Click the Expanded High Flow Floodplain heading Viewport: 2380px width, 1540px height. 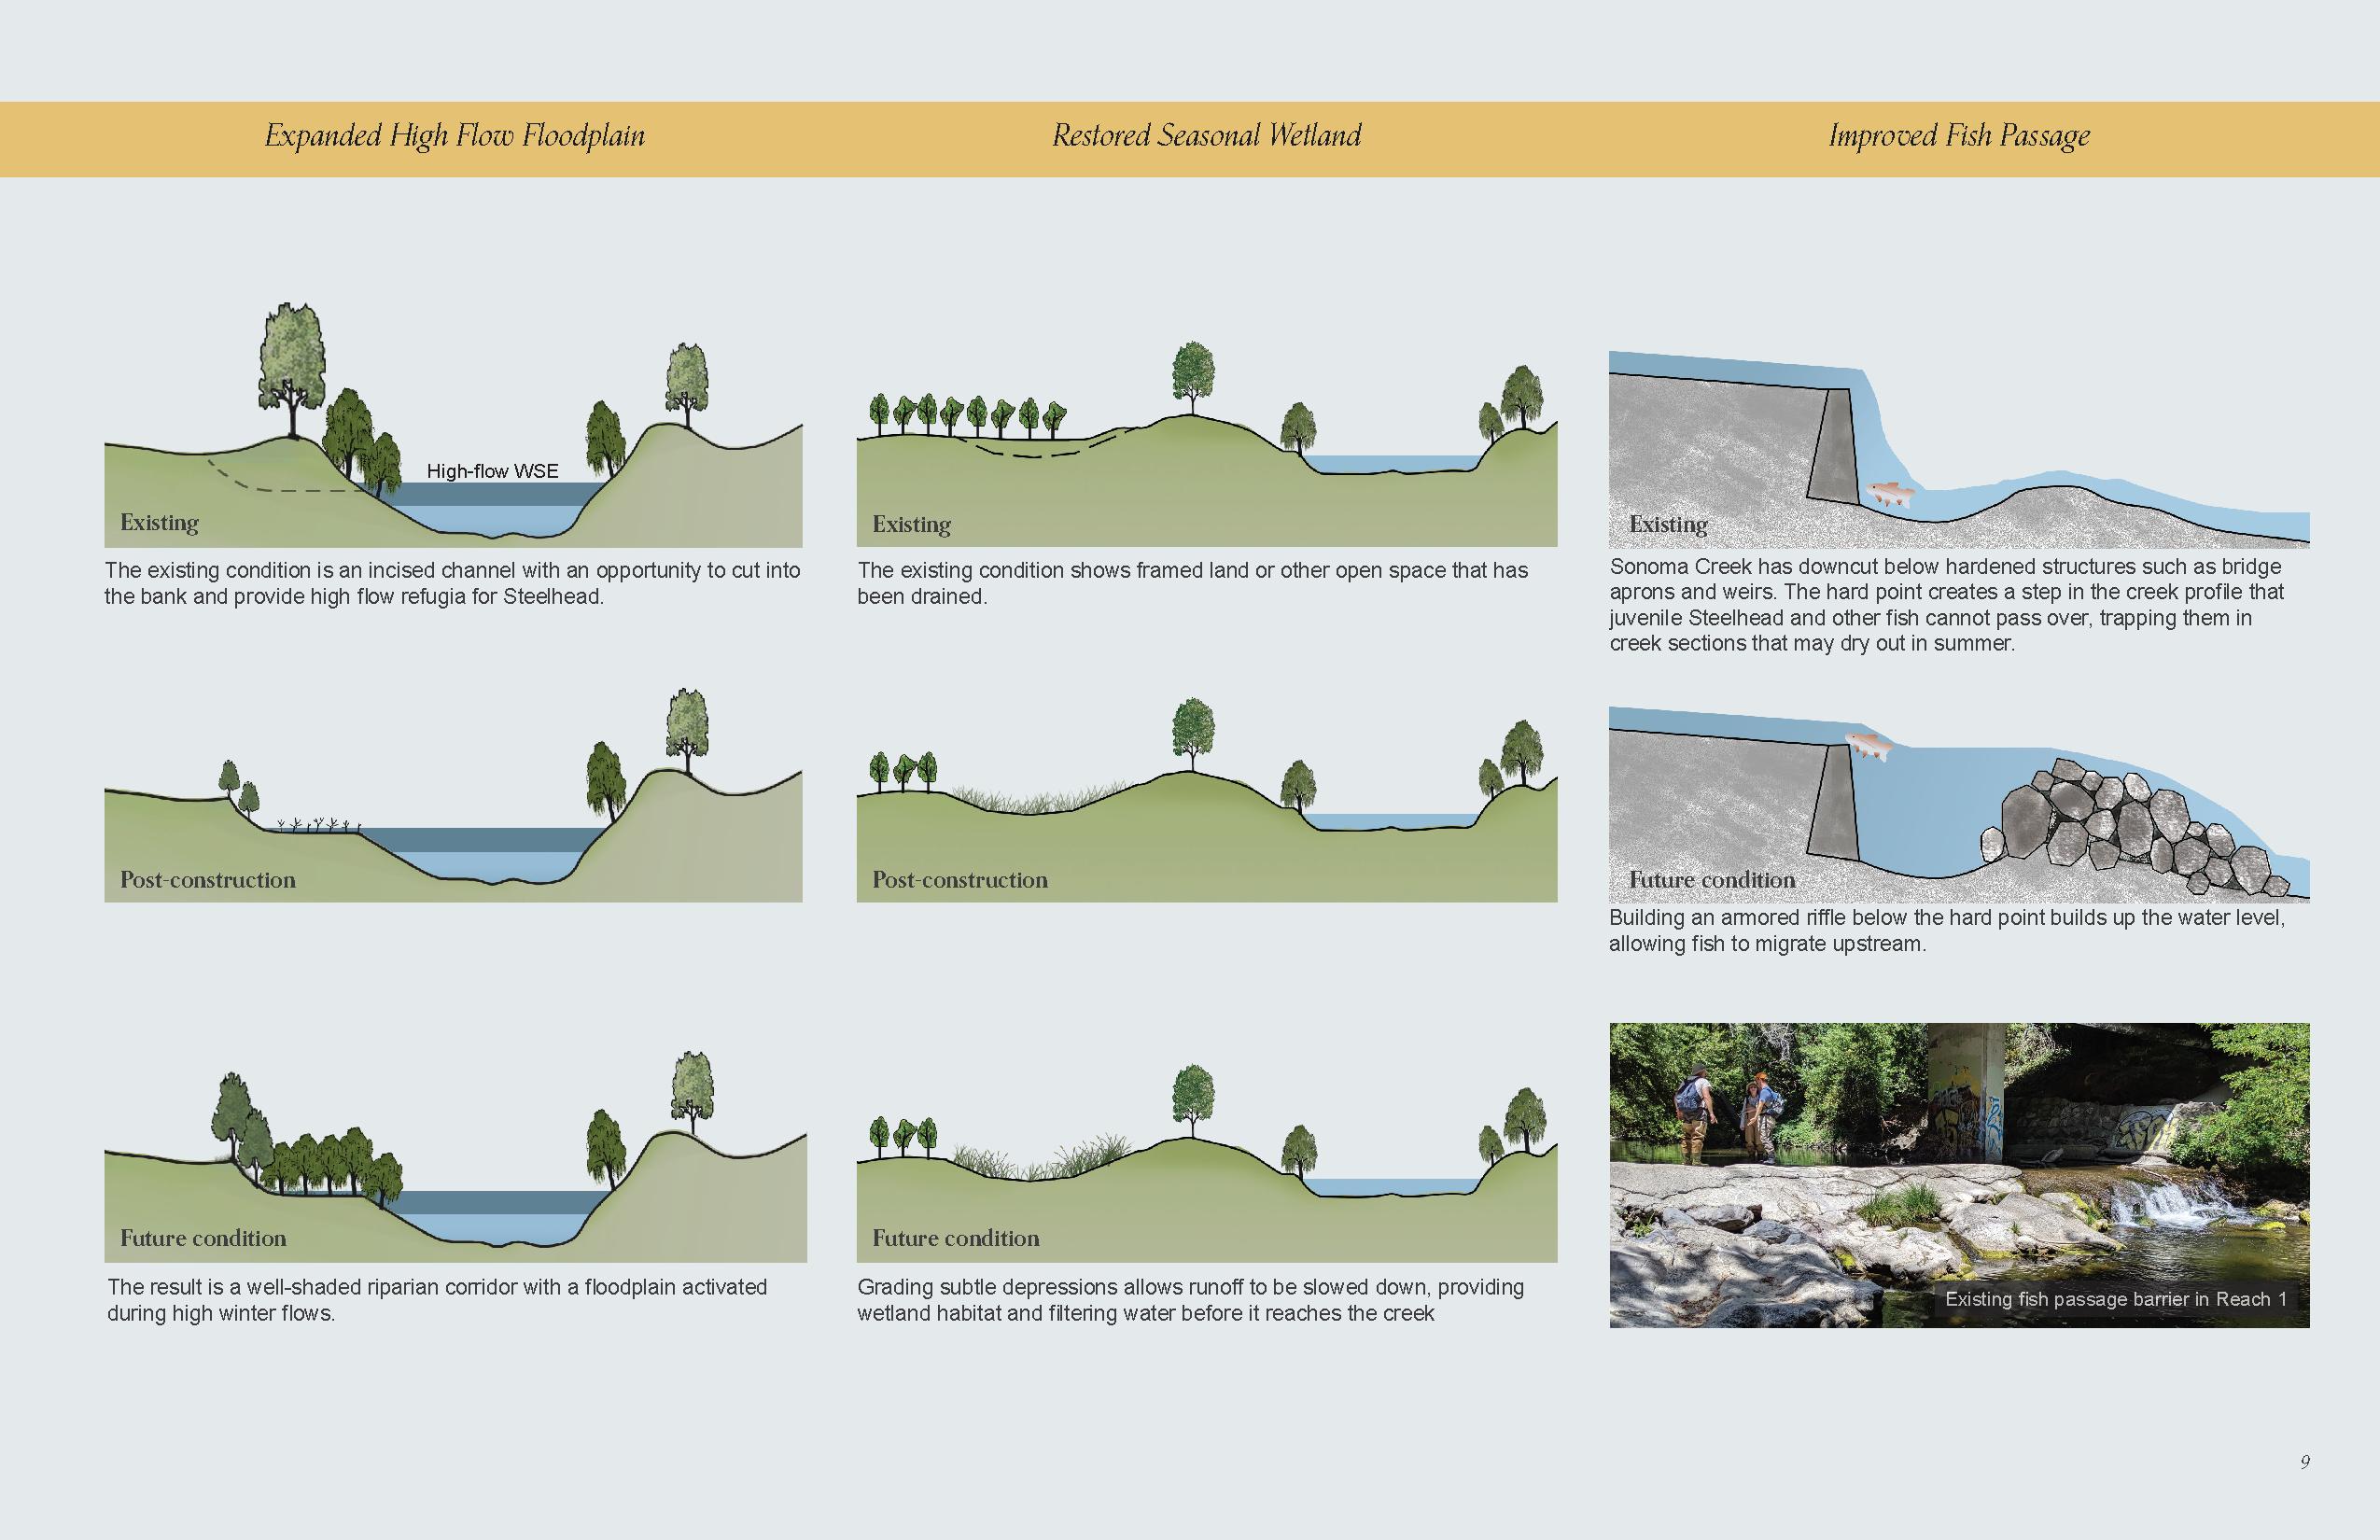pyautogui.click(x=454, y=136)
